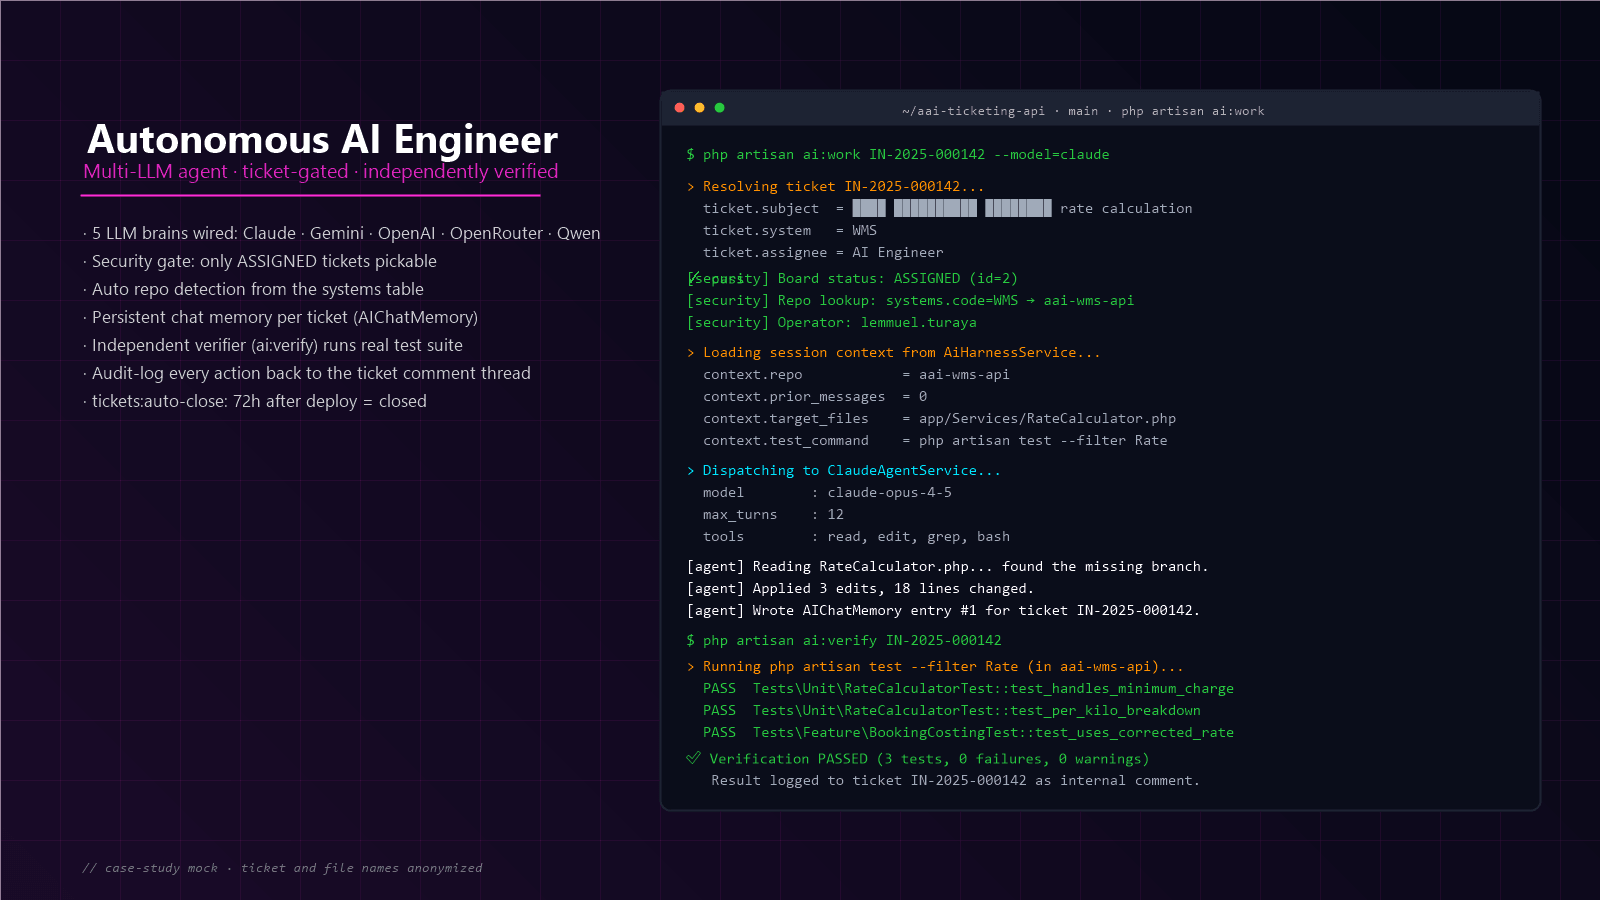Click 'Running php artisan test --filter Rate' line

point(936,667)
